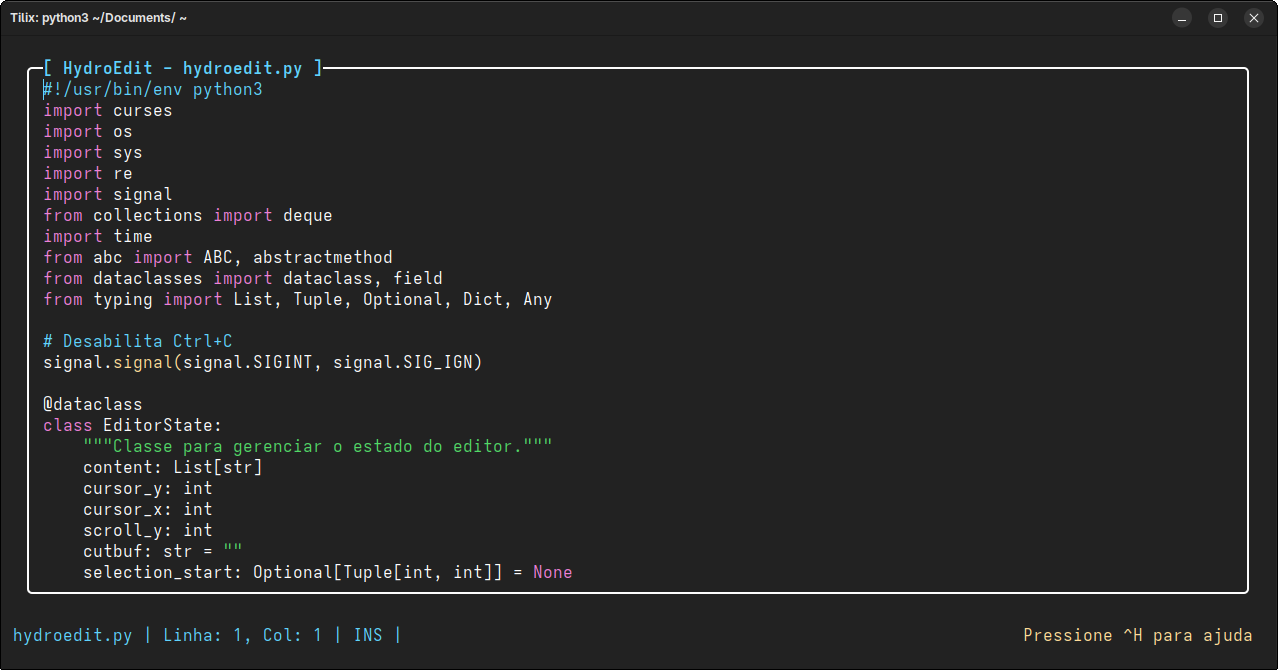The image size is (1278, 670).
Task: Click the @dataclass decorator
Action: 93,405
